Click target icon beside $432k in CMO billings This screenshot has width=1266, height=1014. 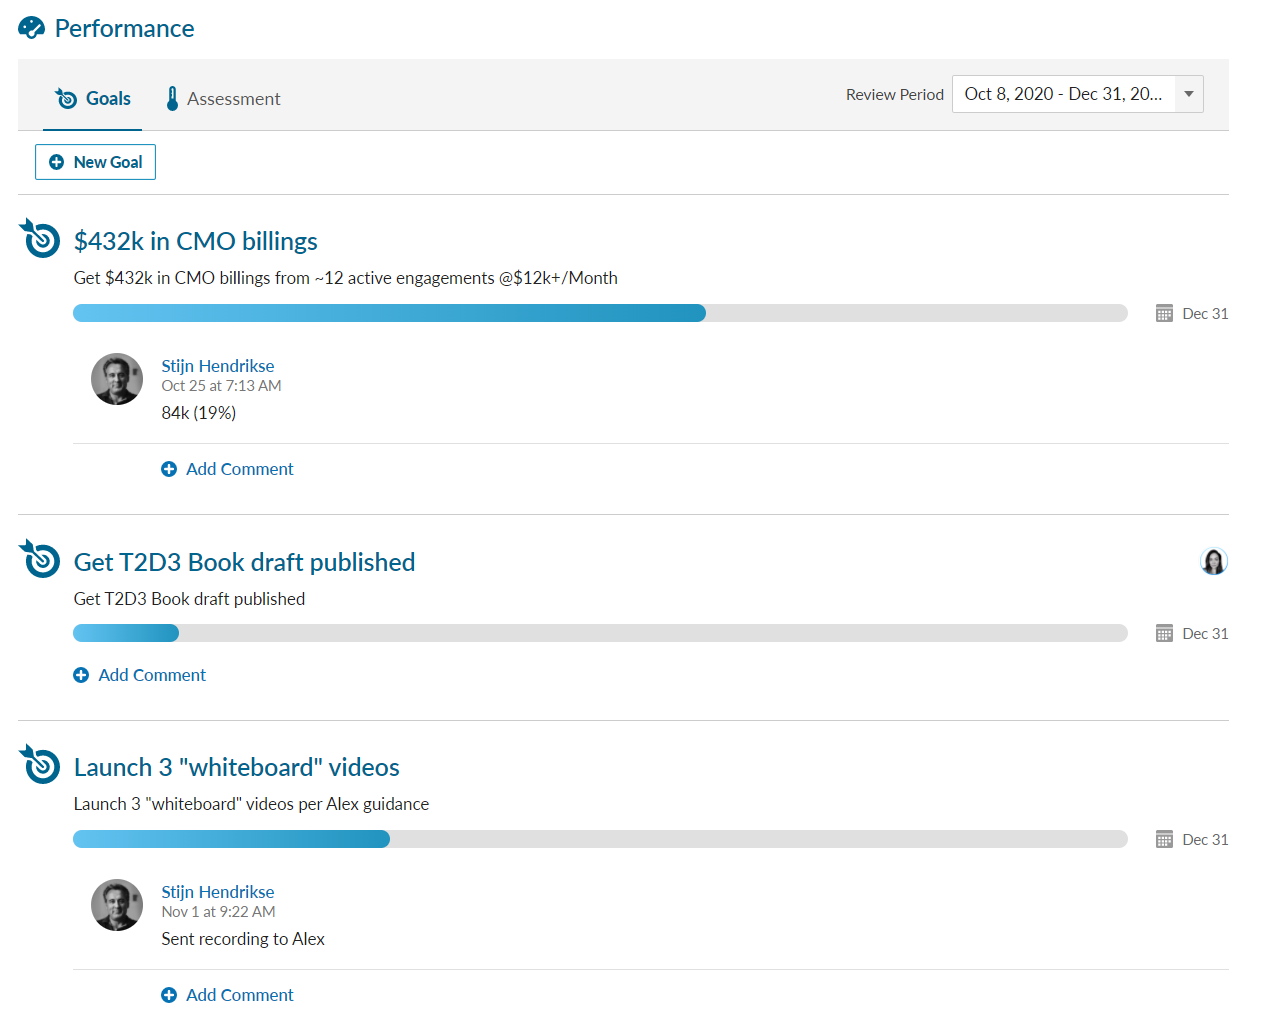41,239
